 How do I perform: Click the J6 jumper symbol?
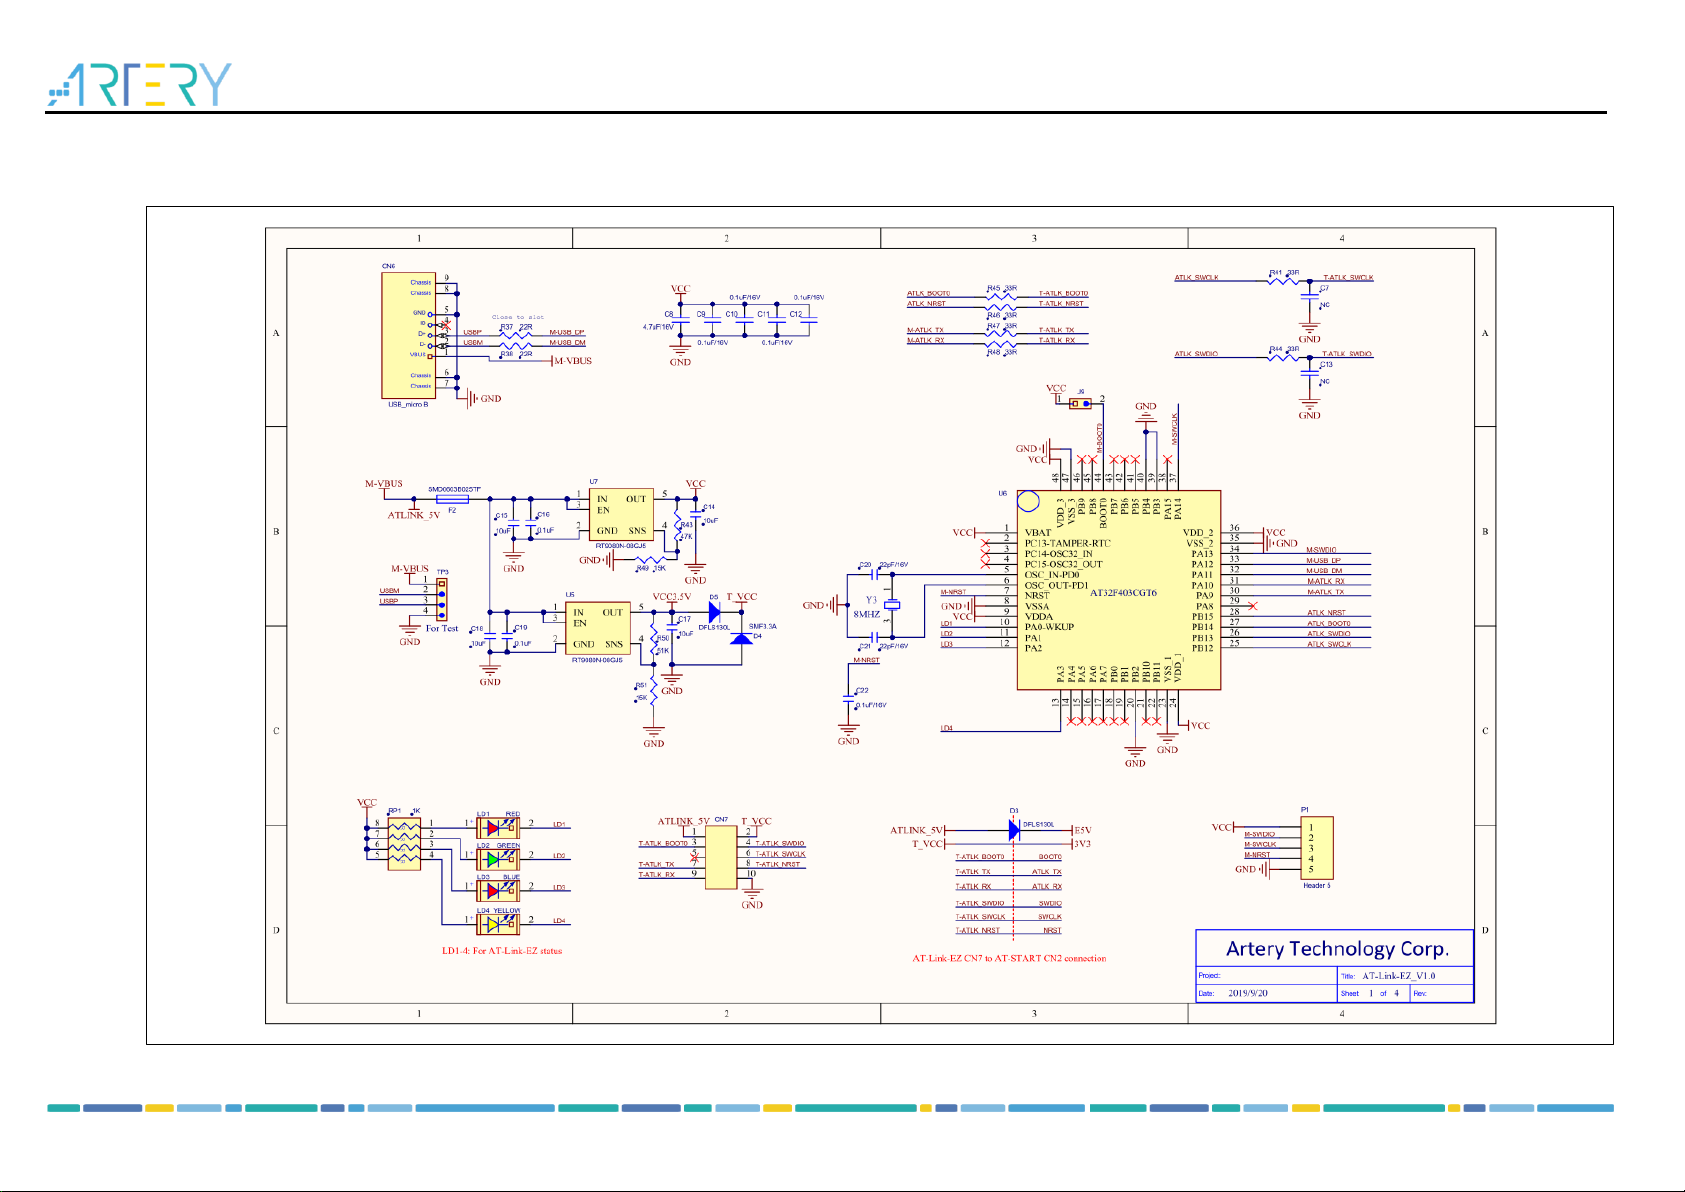(x=1080, y=404)
